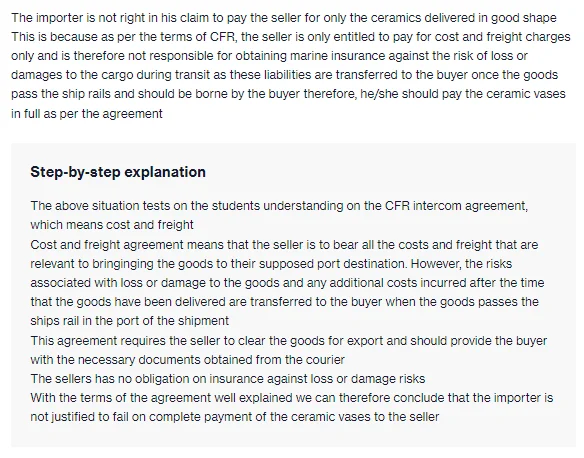Click the final line 'not justified to fail on complete payment'

(235, 417)
